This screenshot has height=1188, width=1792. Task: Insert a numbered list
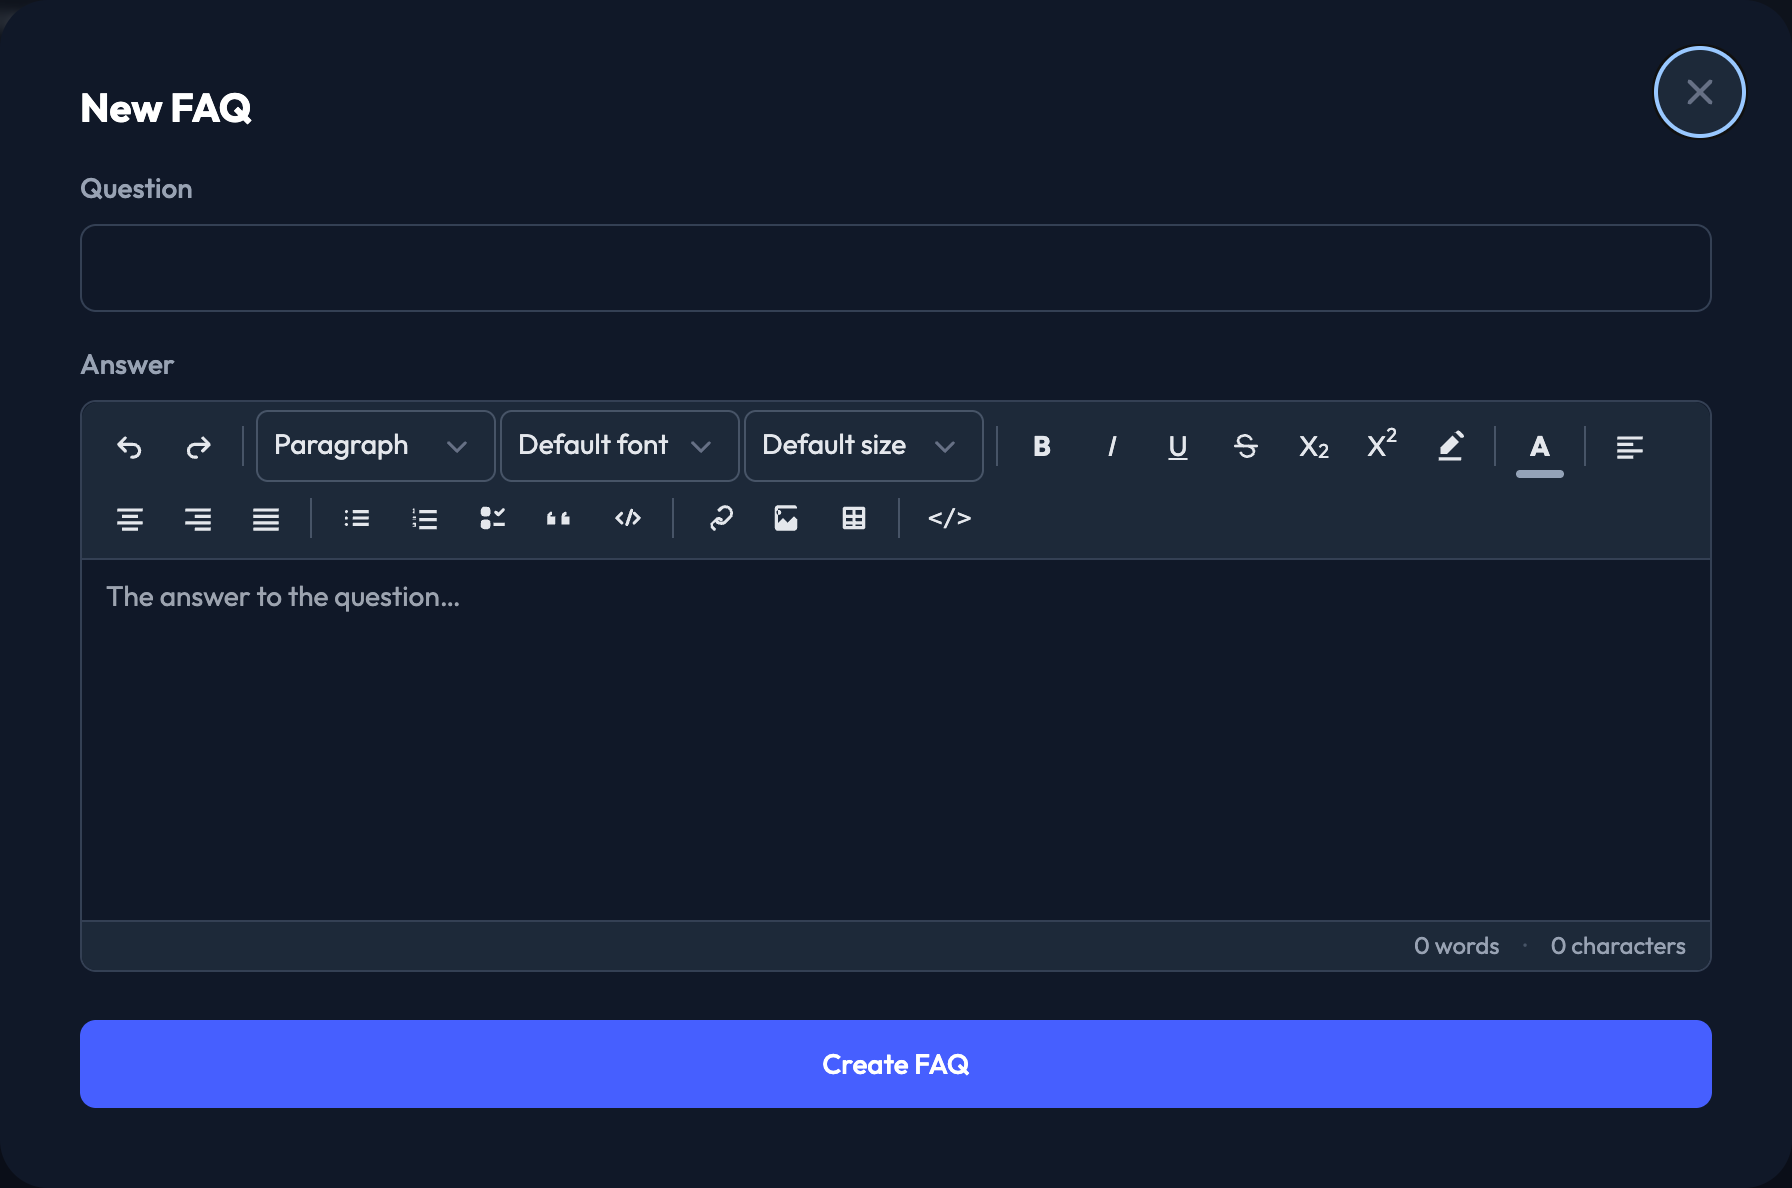(424, 518)
